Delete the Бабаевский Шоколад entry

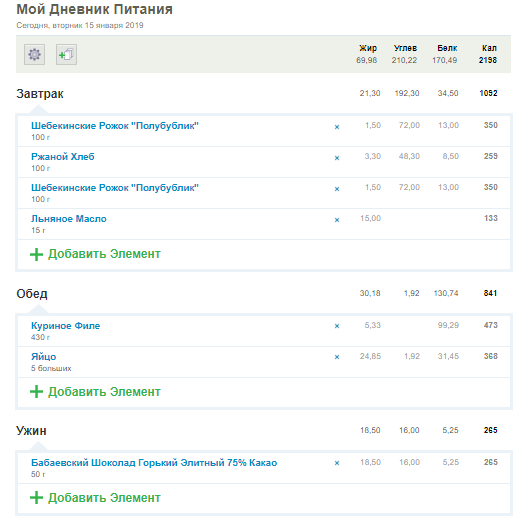click(337, 464)
